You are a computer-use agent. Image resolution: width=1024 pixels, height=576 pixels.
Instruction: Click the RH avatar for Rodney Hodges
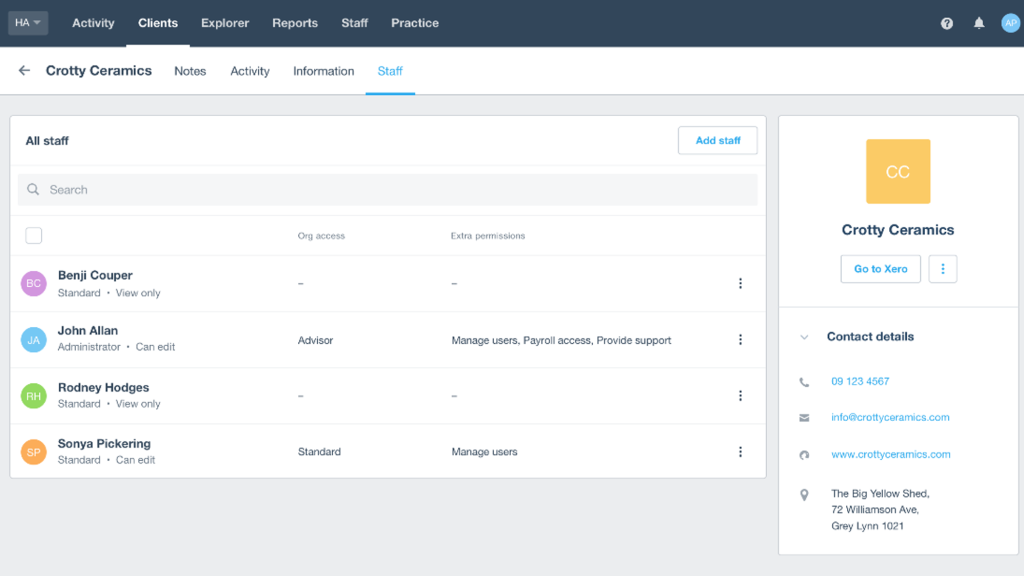pyautogui.click(x=33, y=396)
